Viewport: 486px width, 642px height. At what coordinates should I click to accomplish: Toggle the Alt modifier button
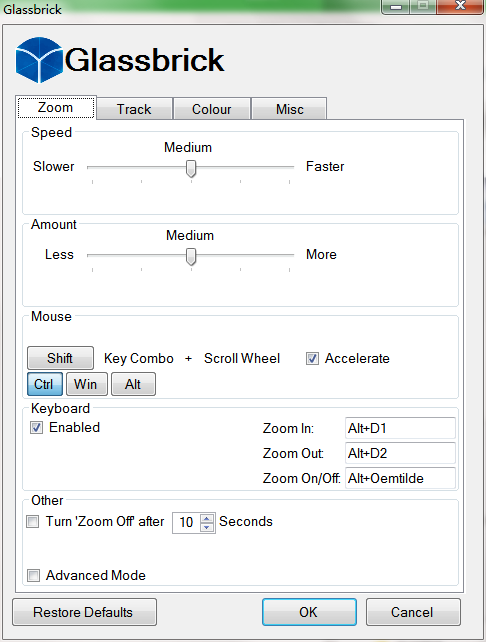click(133, 384)
